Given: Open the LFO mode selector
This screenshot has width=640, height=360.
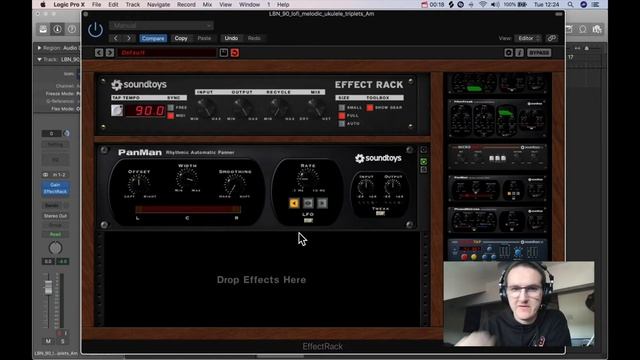Looking at the screenshot, I should coord(308,220).
